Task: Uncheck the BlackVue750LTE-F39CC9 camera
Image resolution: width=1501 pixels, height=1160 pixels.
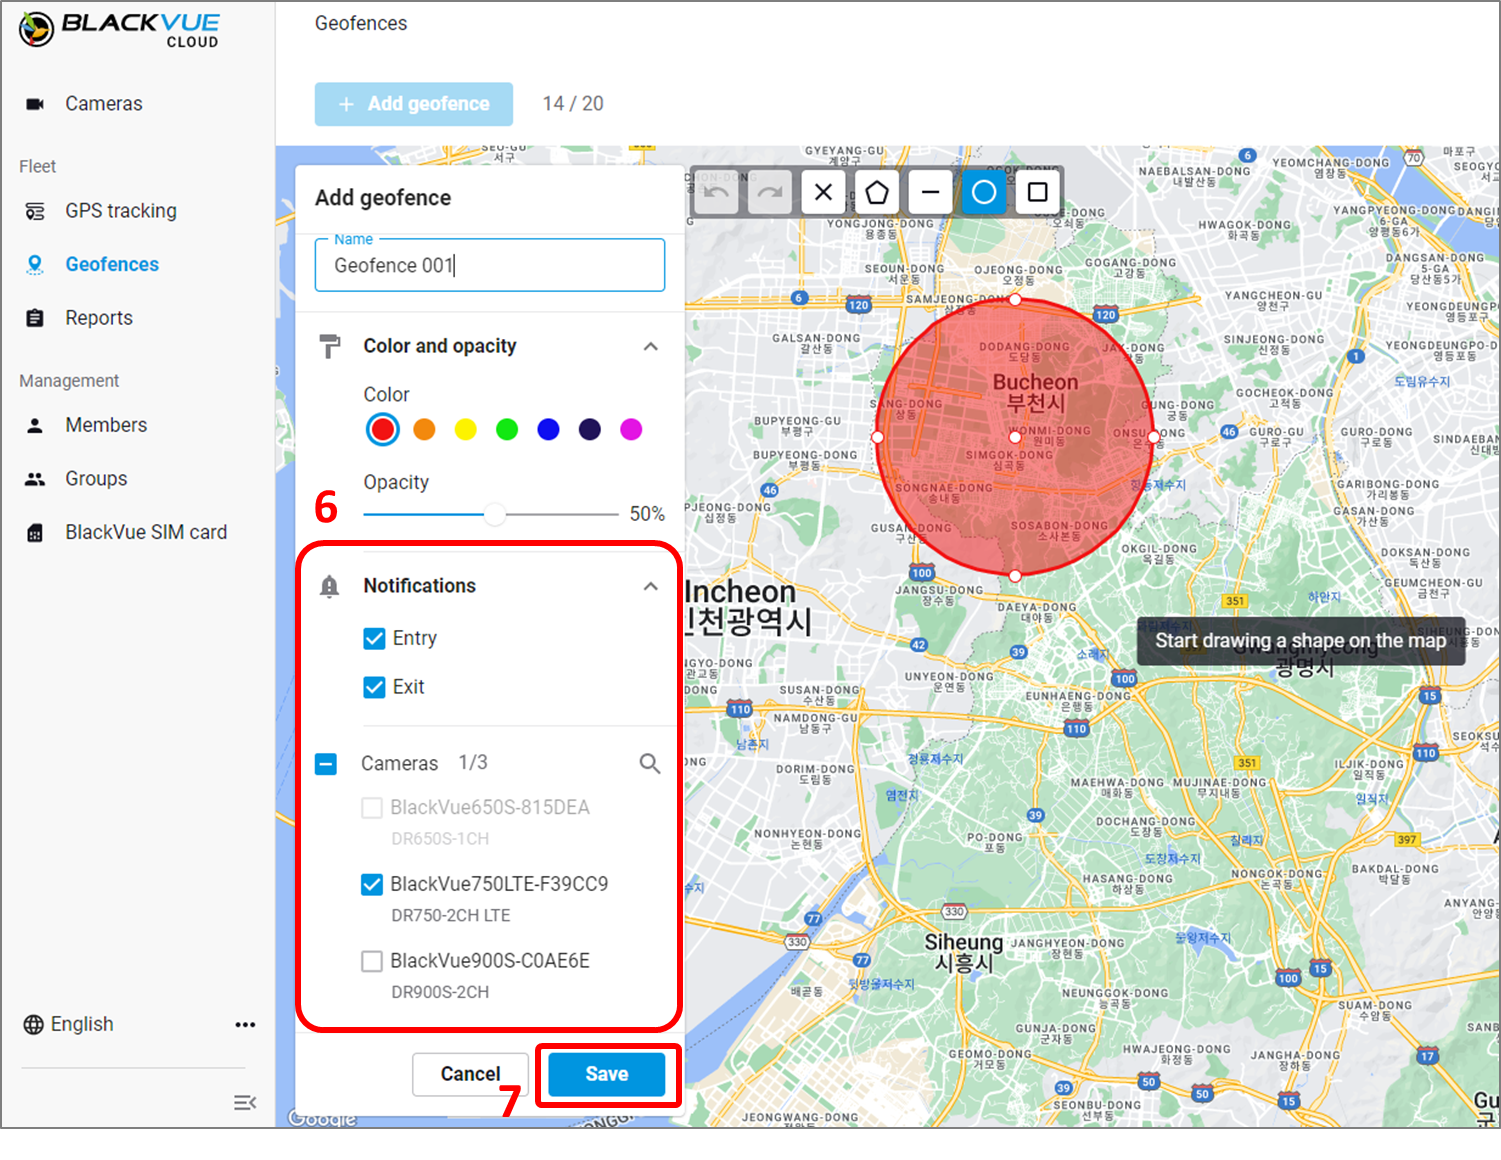Action: pos(372,884)
